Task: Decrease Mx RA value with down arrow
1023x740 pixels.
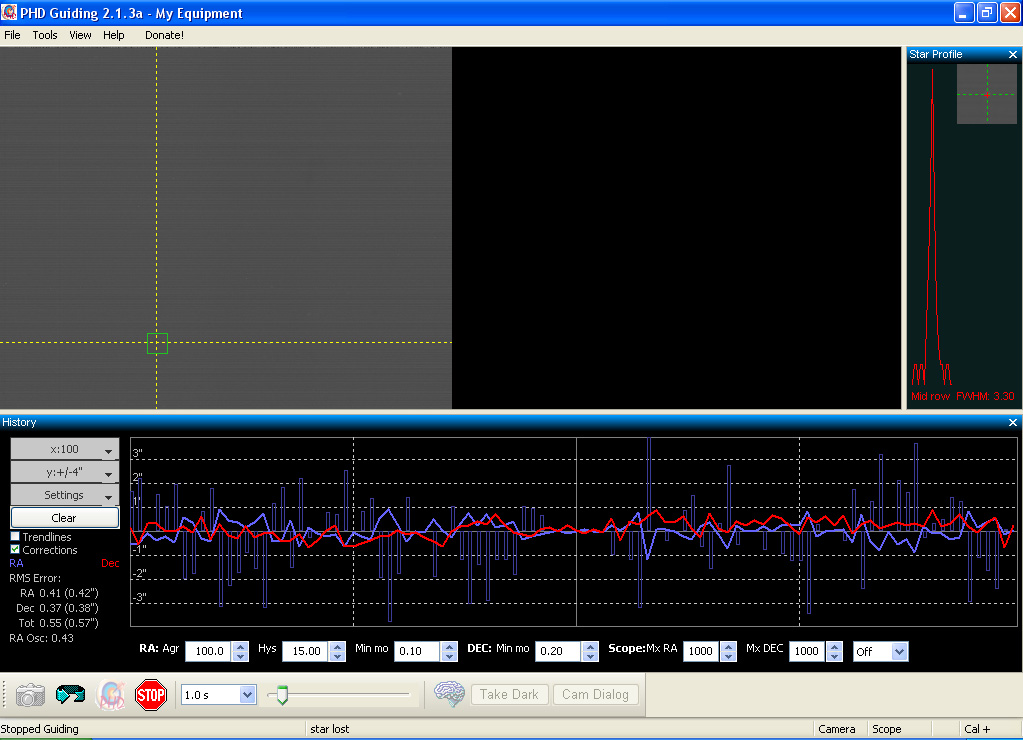Action: pyautogui.click(x=729, y=656)
